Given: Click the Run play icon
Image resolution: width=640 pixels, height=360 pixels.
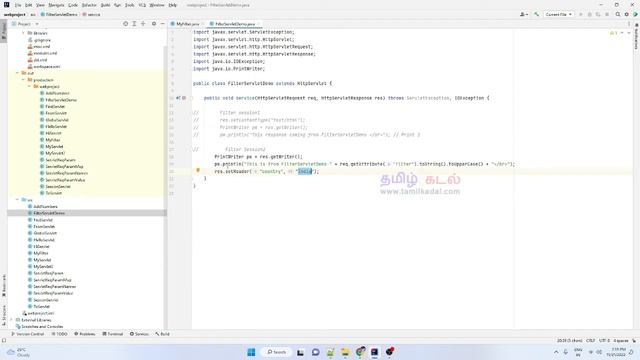Looking at the screenshot, I should 581,14.
